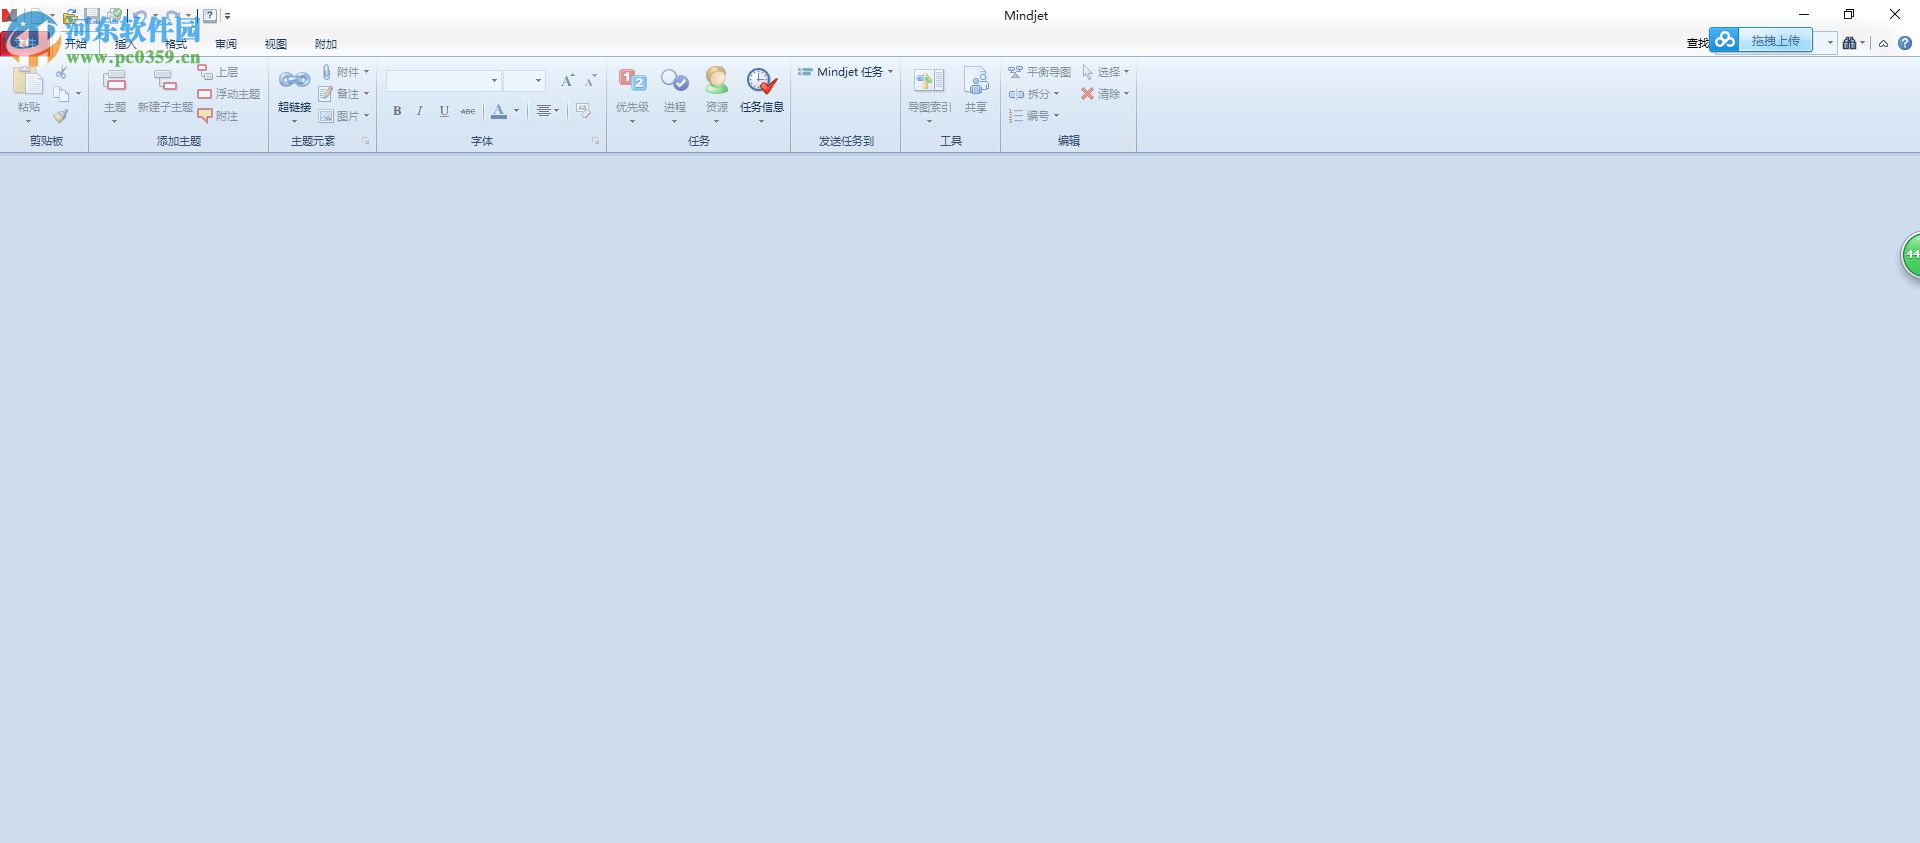The width and height of the screenshot is (1920, 843).
Task: Toggle Strikethrough formatting
Action: [x=468, y=111]
